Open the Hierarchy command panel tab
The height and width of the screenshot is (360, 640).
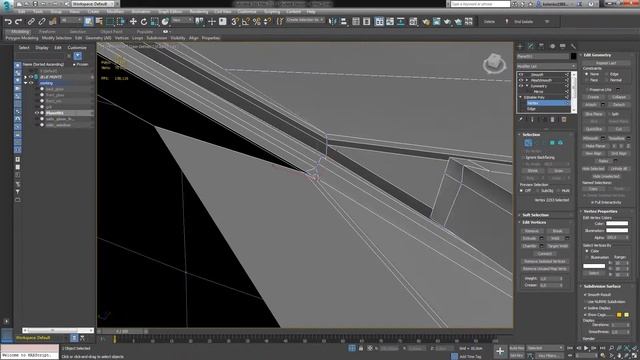pyautogui.click(x=541, y=46)
